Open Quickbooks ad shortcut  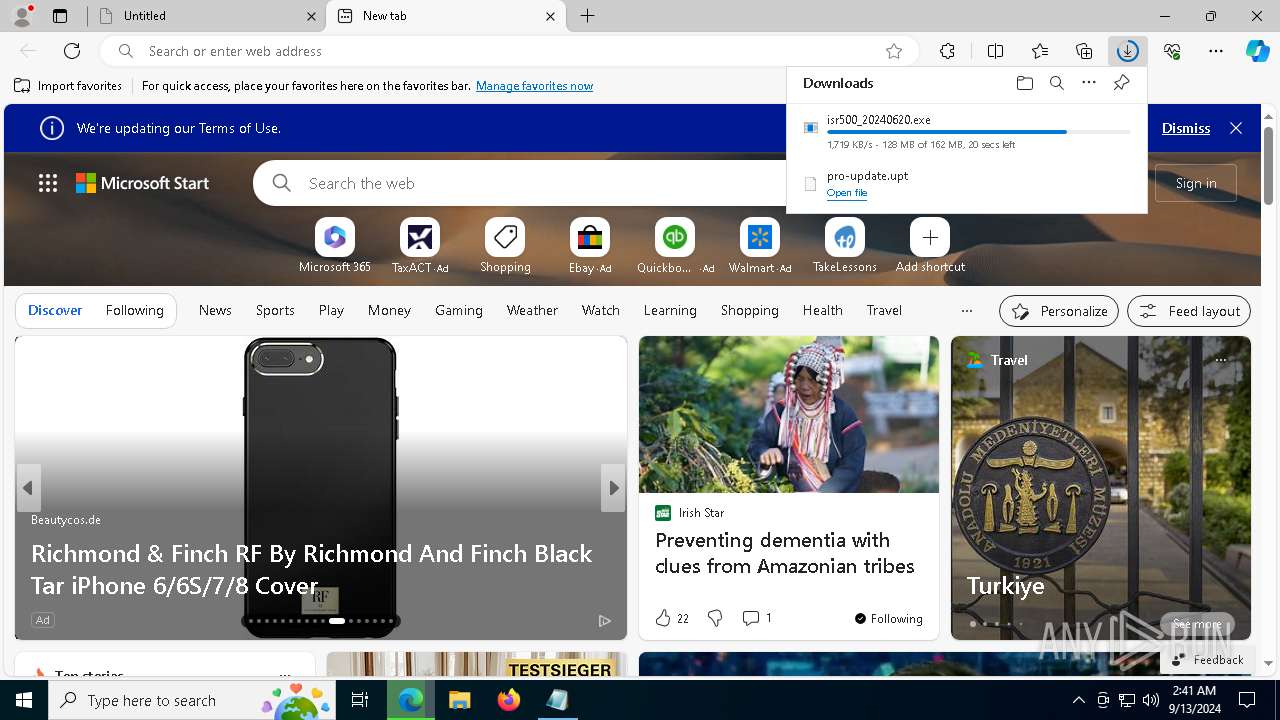(x=675, y=246)
